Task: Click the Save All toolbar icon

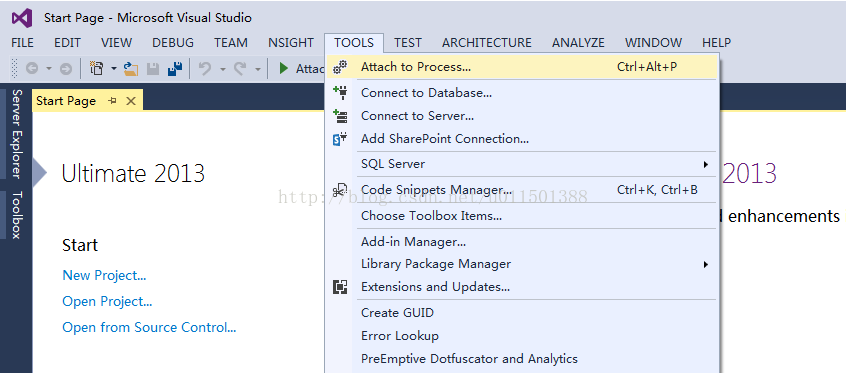Action: point(175,69)
